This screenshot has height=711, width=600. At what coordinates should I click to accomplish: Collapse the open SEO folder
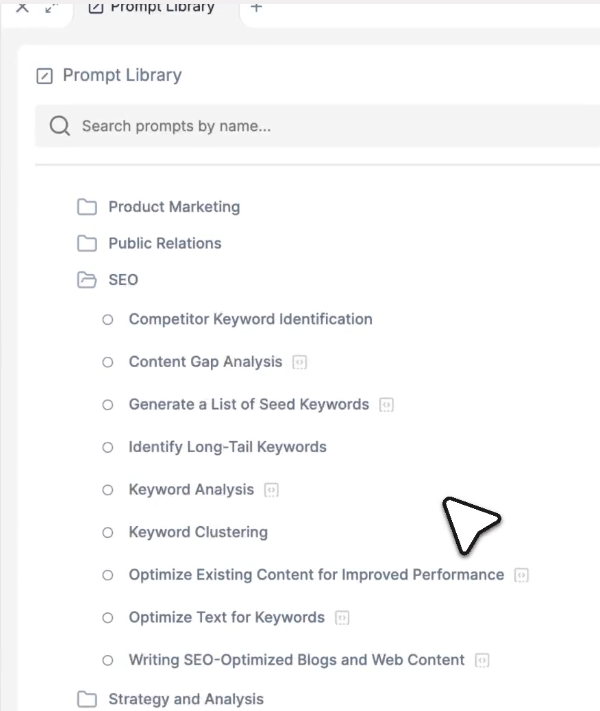click(x=87, y=280)
